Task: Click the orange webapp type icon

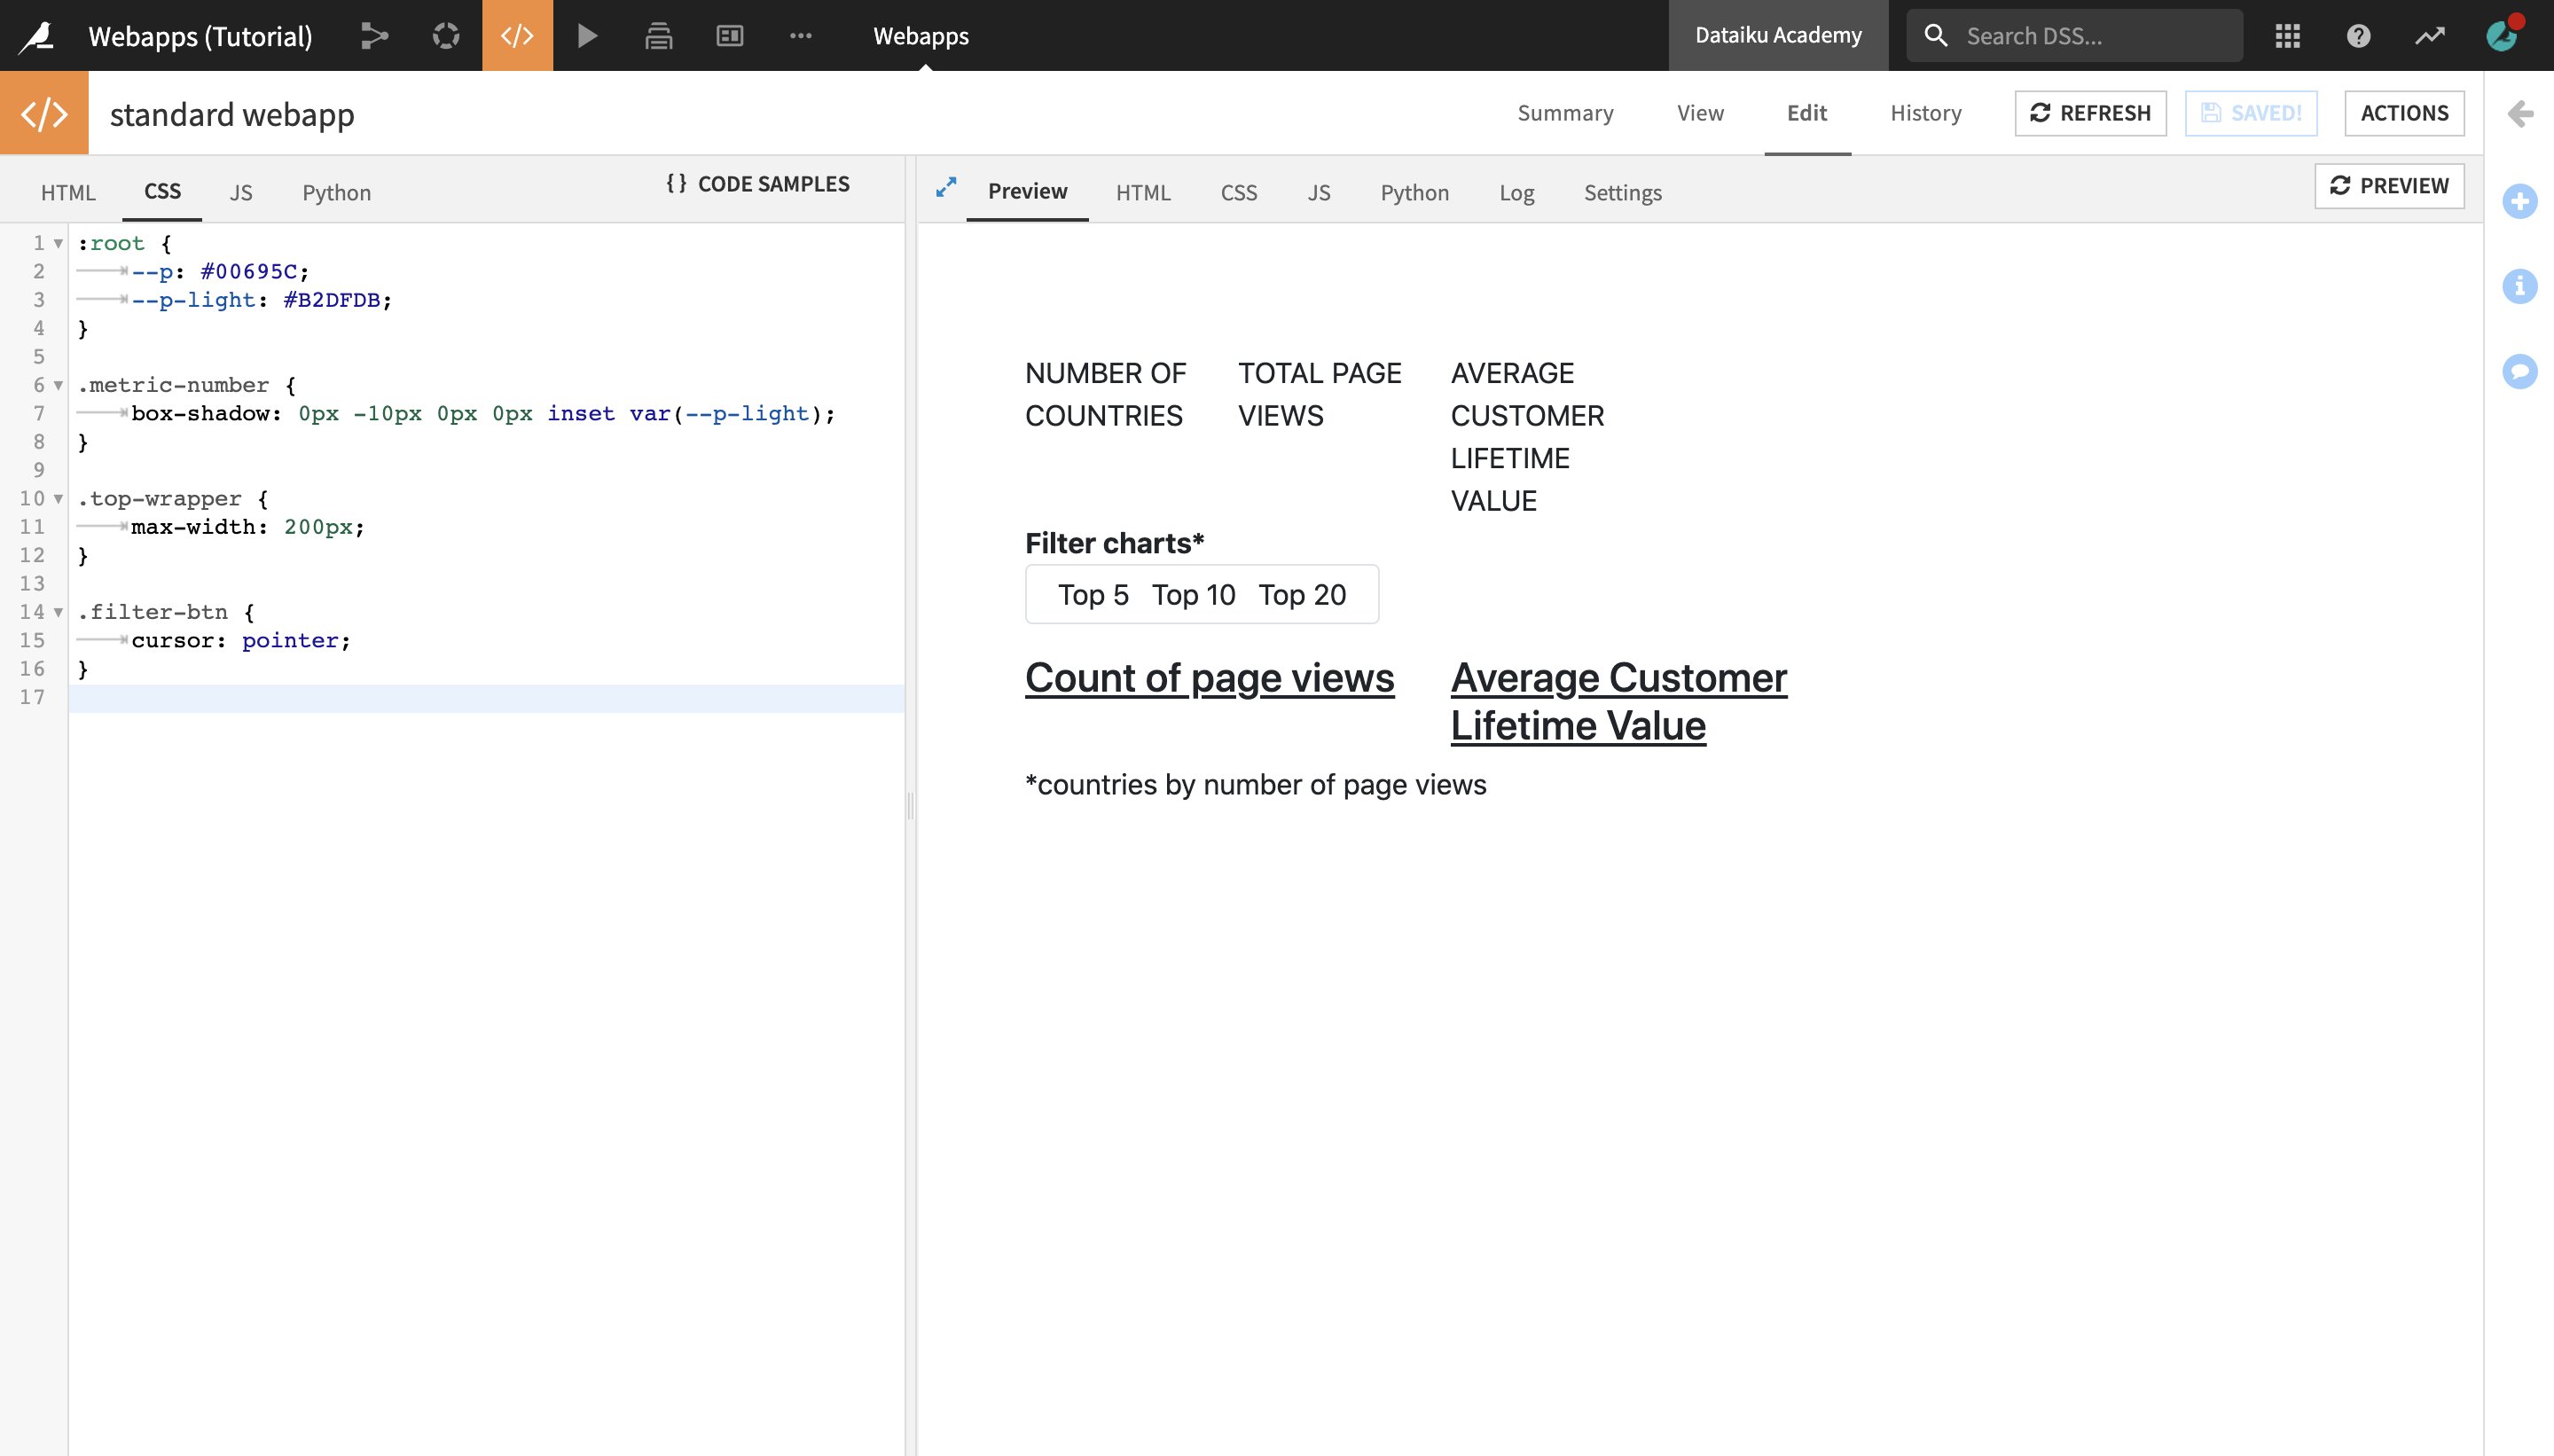Action: point(44,113)
